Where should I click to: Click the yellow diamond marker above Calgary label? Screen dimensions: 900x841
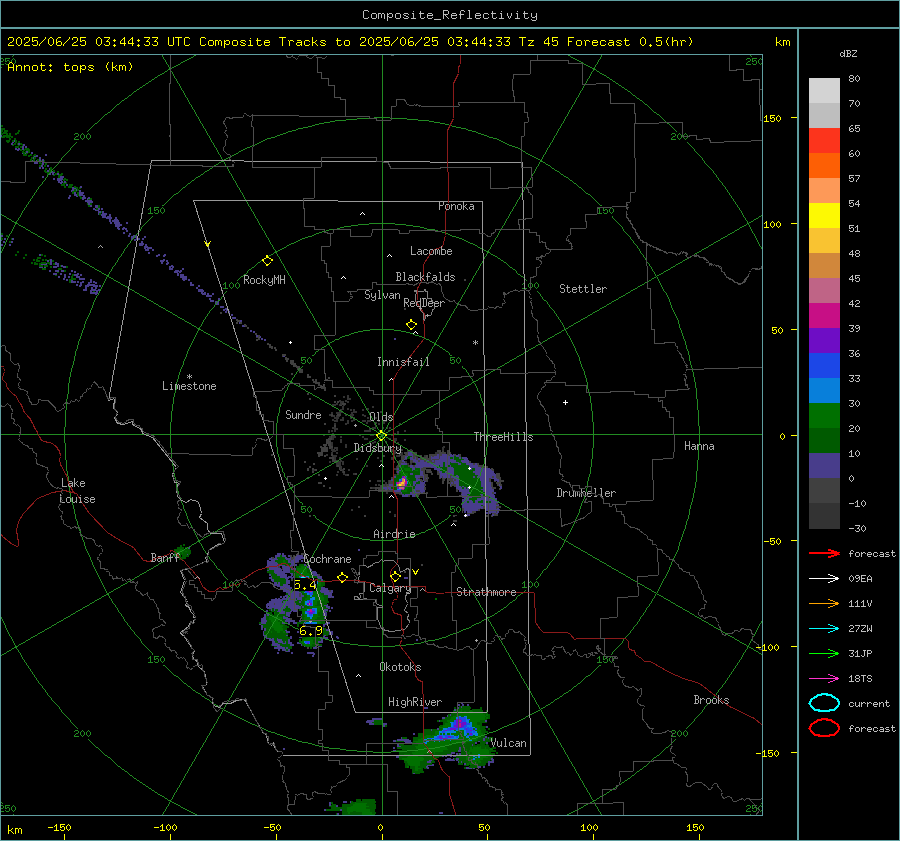(x=395, y=576)
